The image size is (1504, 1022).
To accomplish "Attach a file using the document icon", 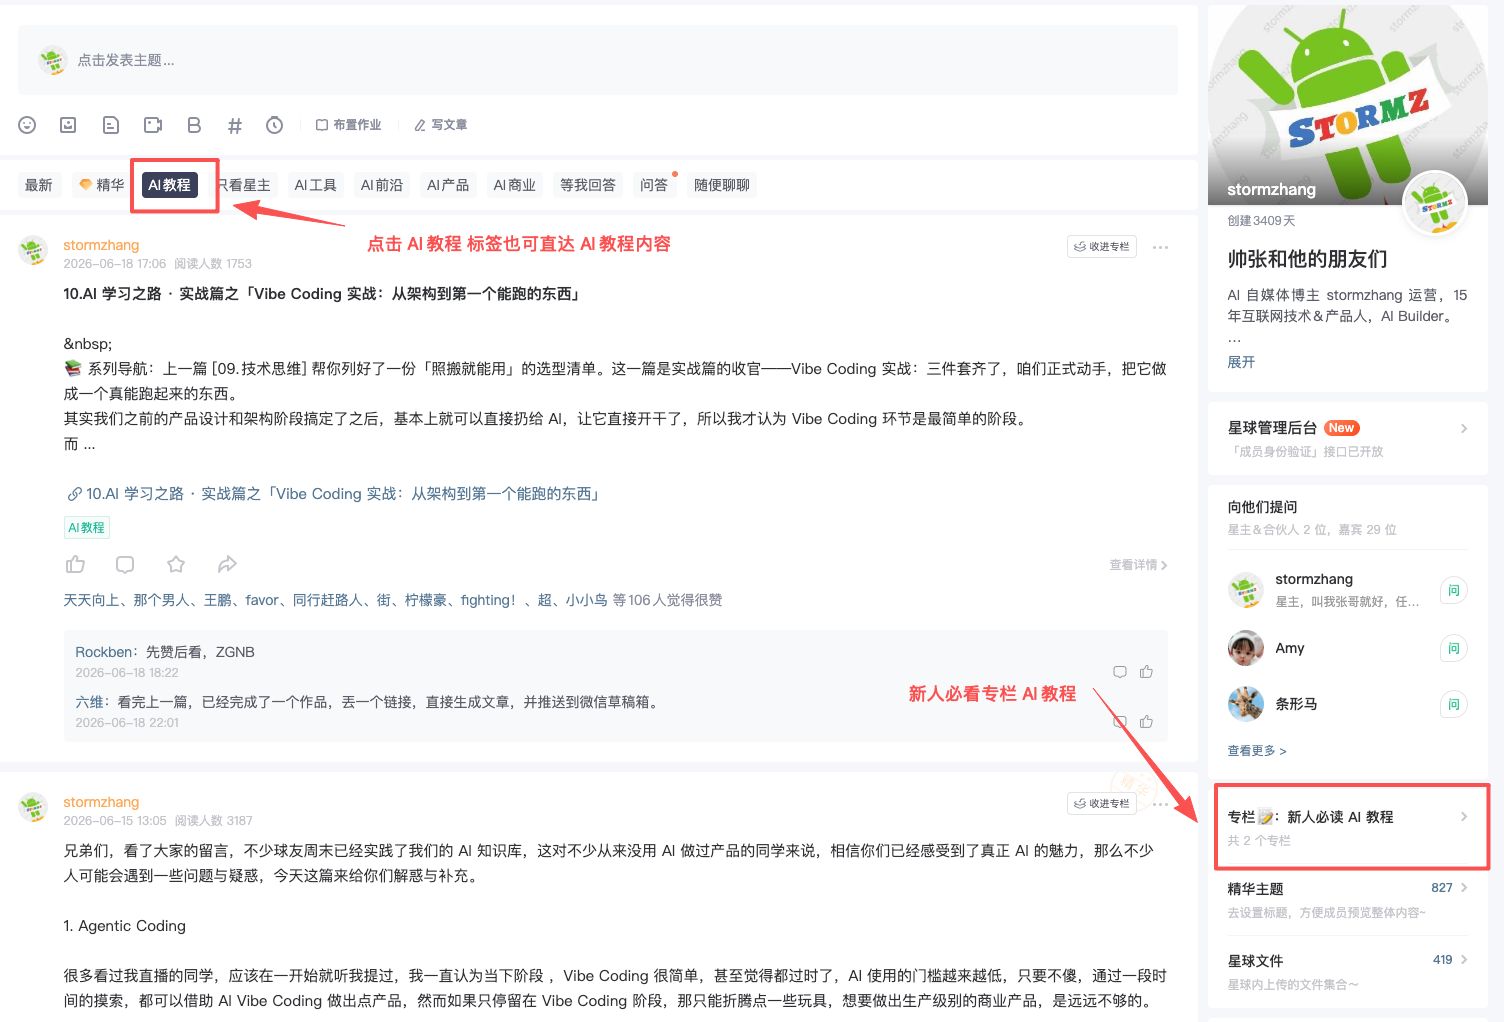I will click(111, 125).
